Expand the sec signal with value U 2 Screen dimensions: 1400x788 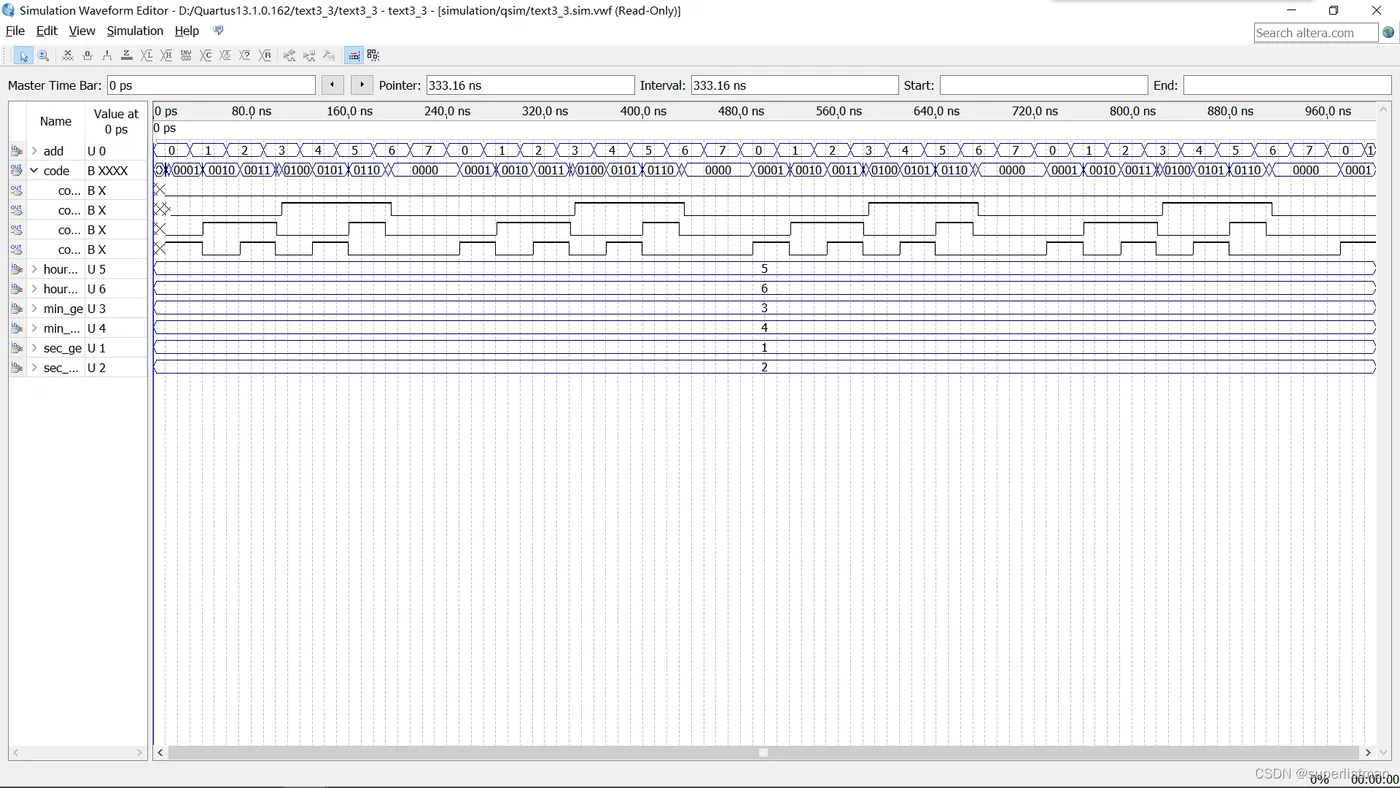click(34, 368)
